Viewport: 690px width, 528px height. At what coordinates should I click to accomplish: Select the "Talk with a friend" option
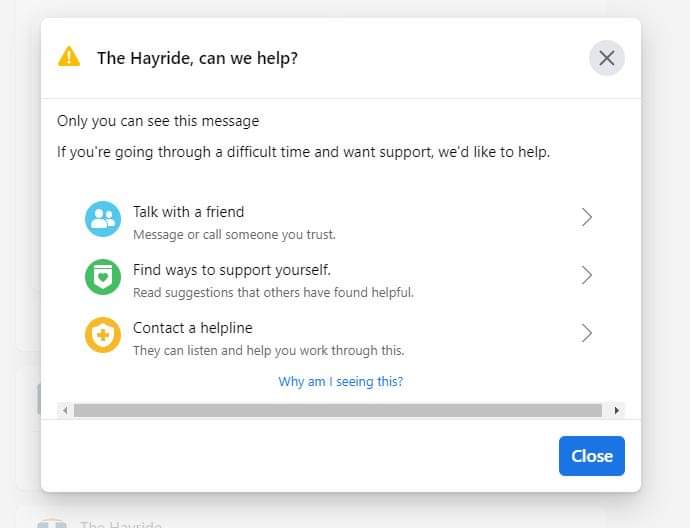[189, 212]
